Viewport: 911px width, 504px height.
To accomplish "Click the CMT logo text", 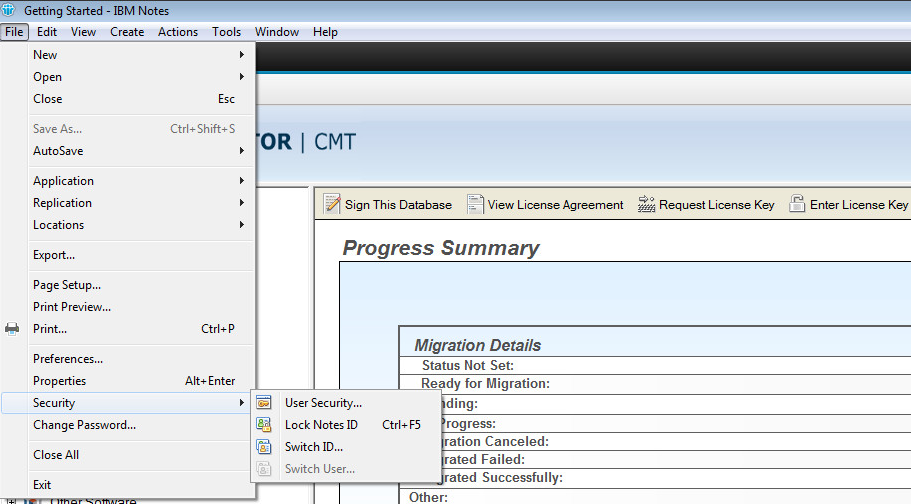I will click(335, 142).
